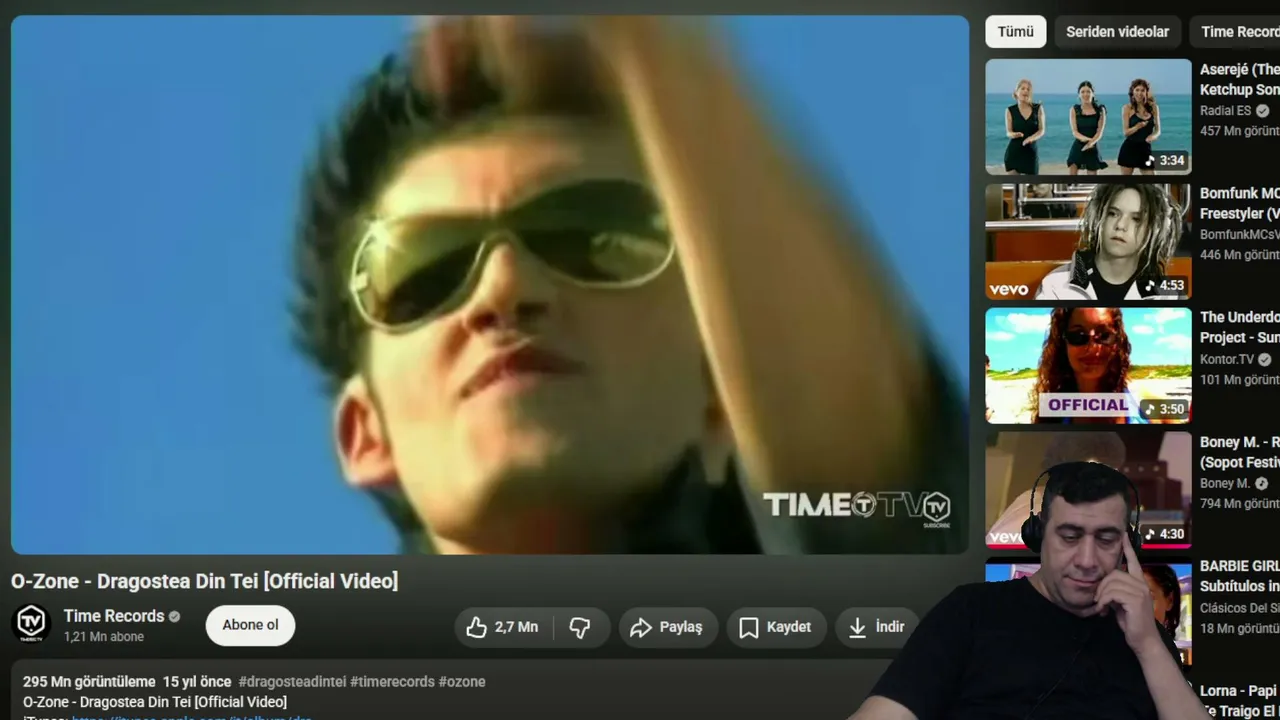Viewport: 1280px width, 720px height.
Task: Open the Time Records channel avatar
Action: [31, 623]
